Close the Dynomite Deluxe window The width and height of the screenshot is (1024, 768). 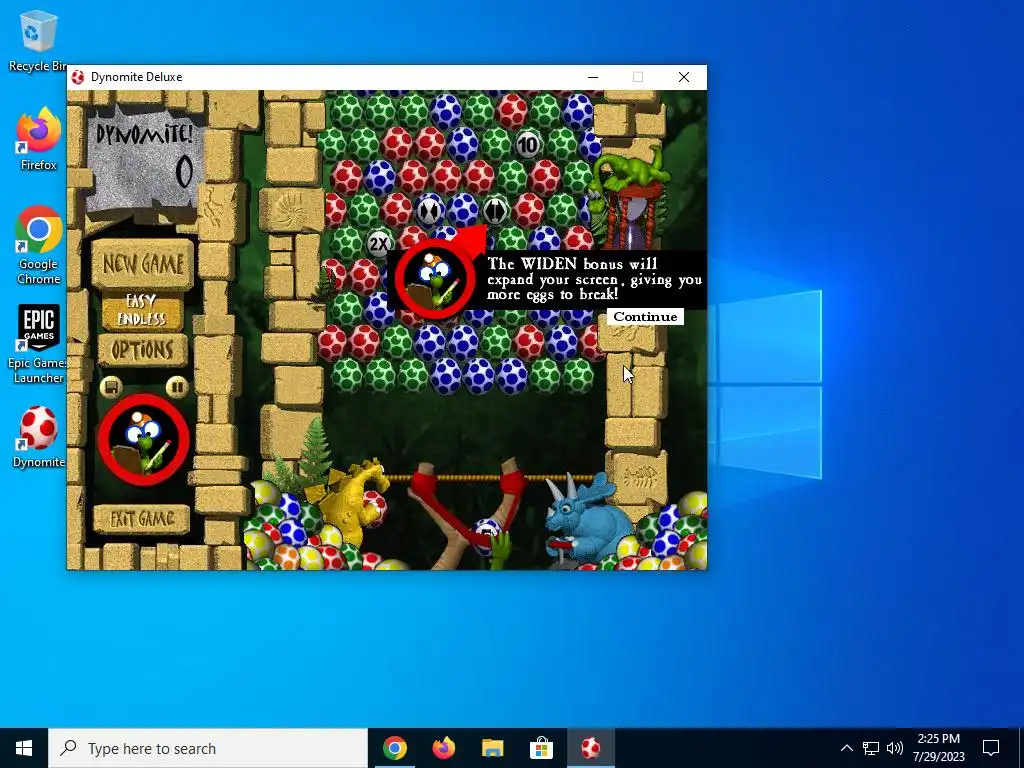click(x=684, y=77)
